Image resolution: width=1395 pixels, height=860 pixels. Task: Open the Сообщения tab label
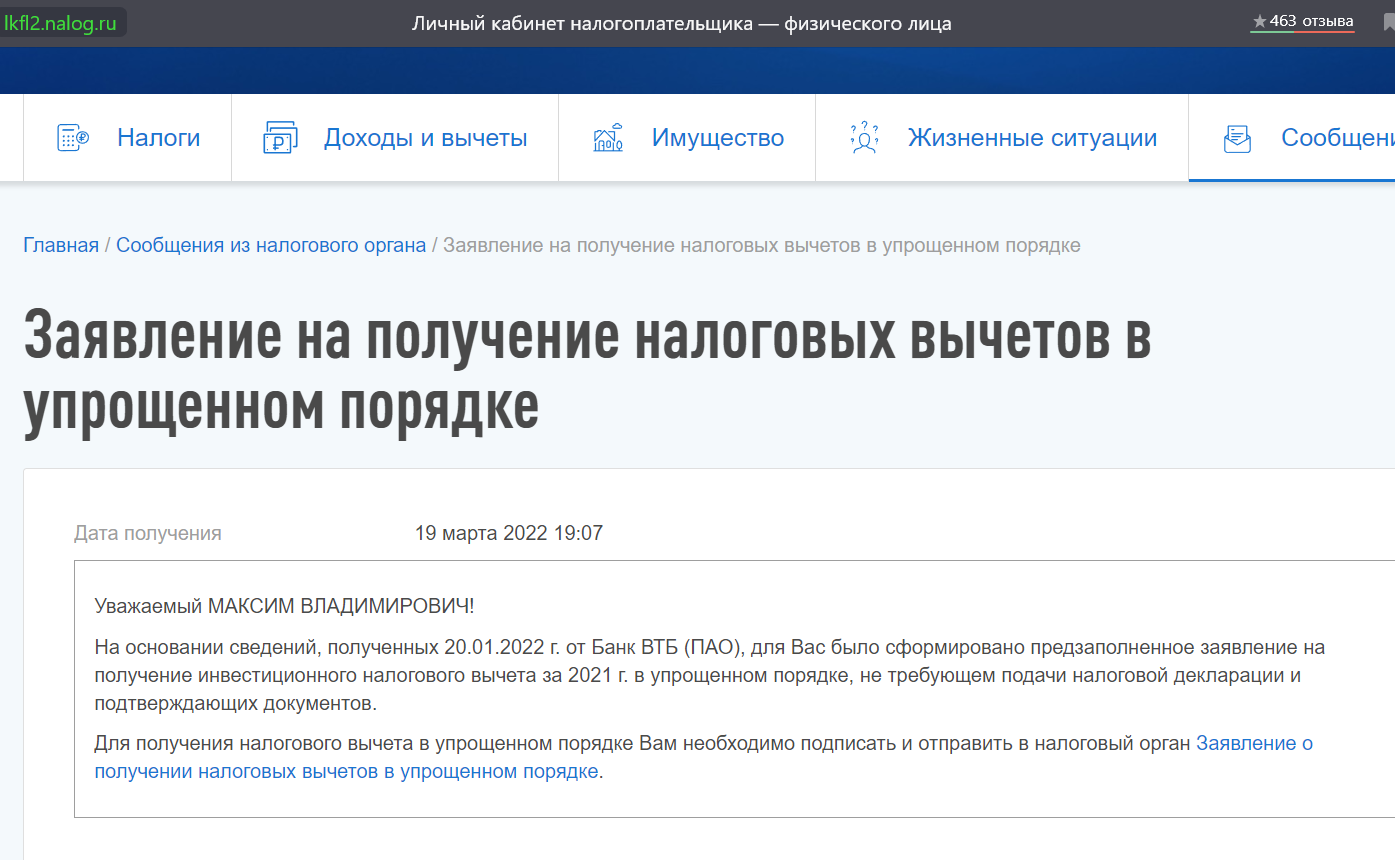[x=1338, y=138]
